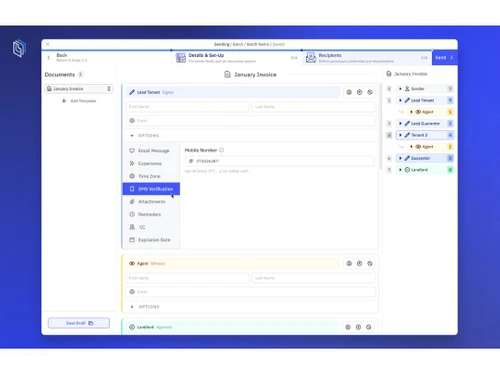Click the approver icon in Landlord header
The width and height of the screenshot is (500, 375).
coord(132,327)
